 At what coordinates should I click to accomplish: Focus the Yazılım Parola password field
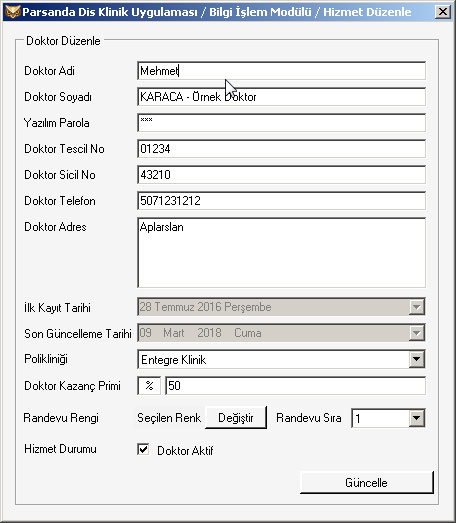click(282, 123)
